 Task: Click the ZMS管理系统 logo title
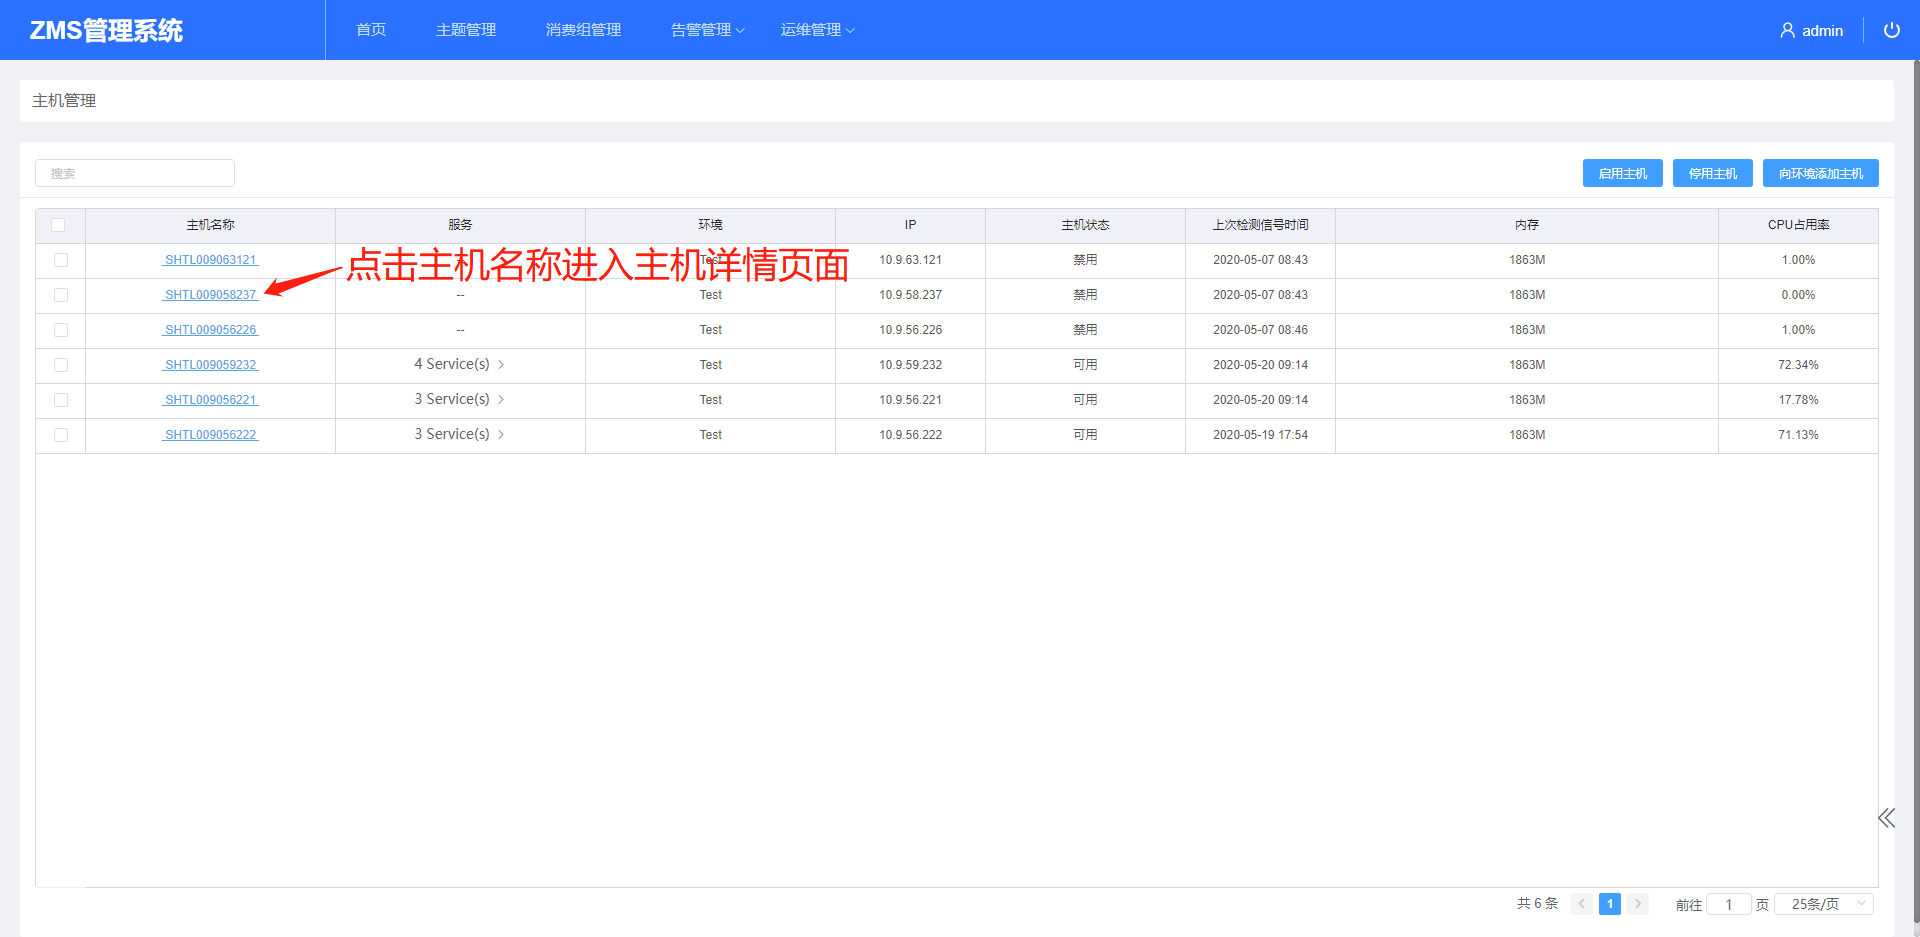[106, 30]
